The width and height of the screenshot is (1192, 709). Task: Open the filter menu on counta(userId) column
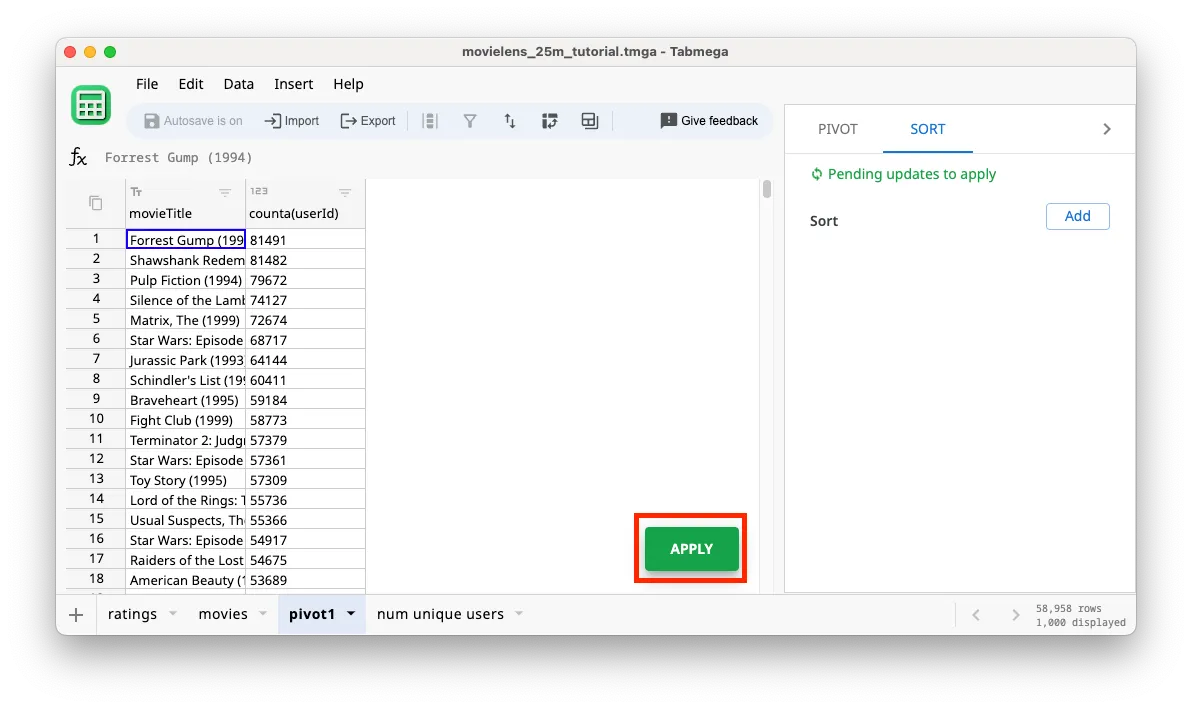(345, 192)
